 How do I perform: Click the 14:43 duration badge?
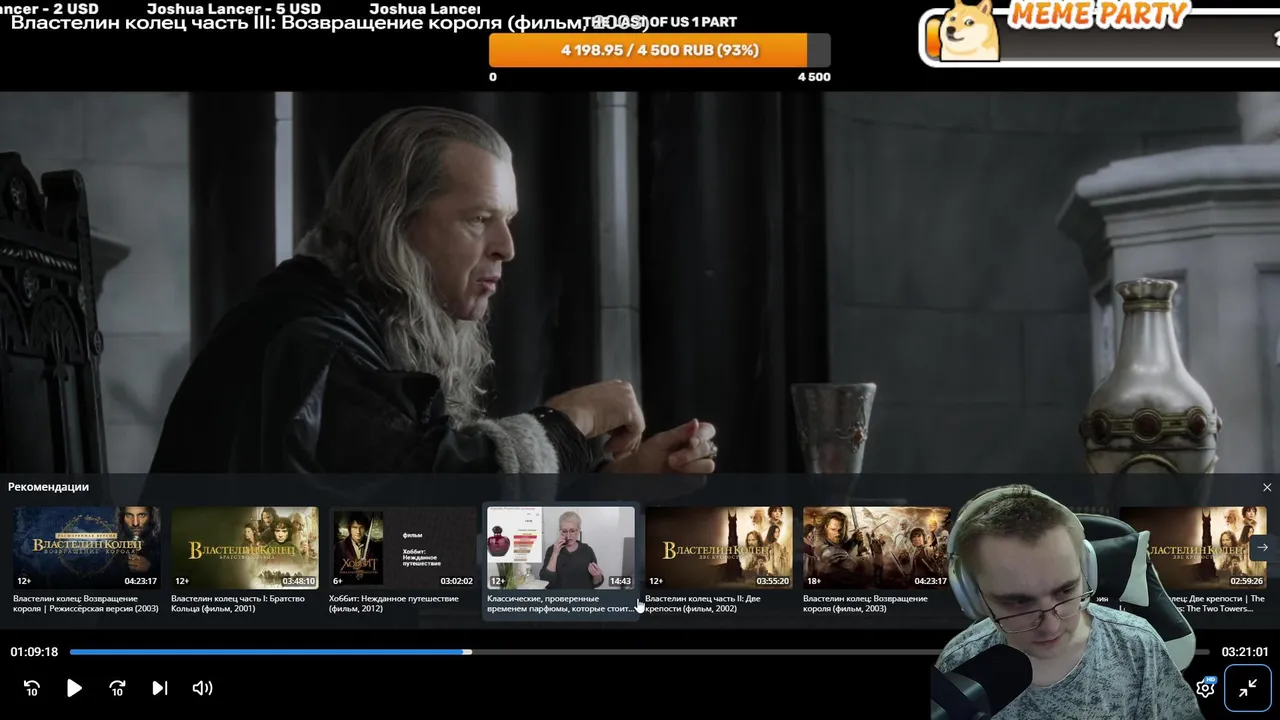point(620,581)
